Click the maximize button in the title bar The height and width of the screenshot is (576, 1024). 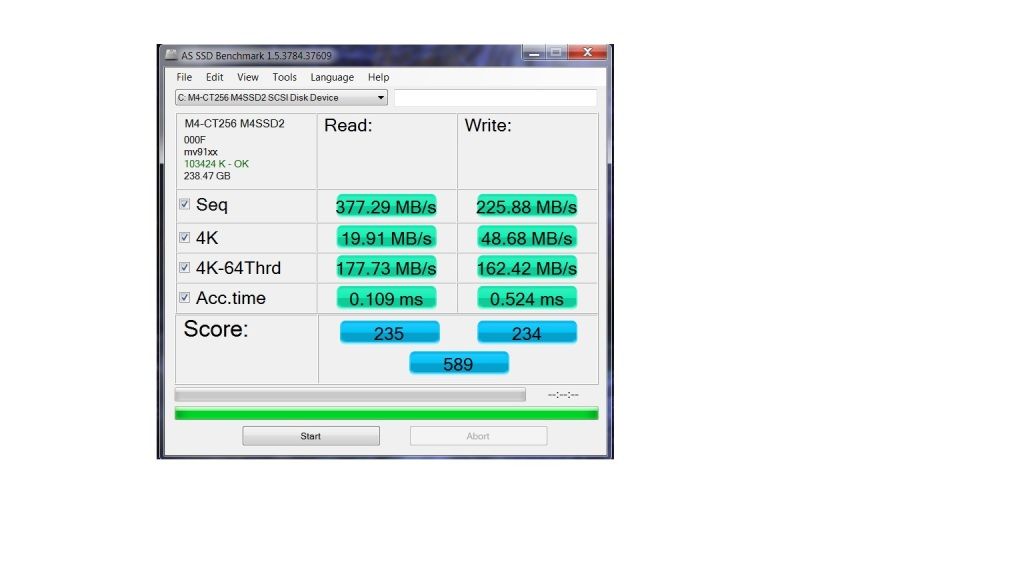coord(556,52)
